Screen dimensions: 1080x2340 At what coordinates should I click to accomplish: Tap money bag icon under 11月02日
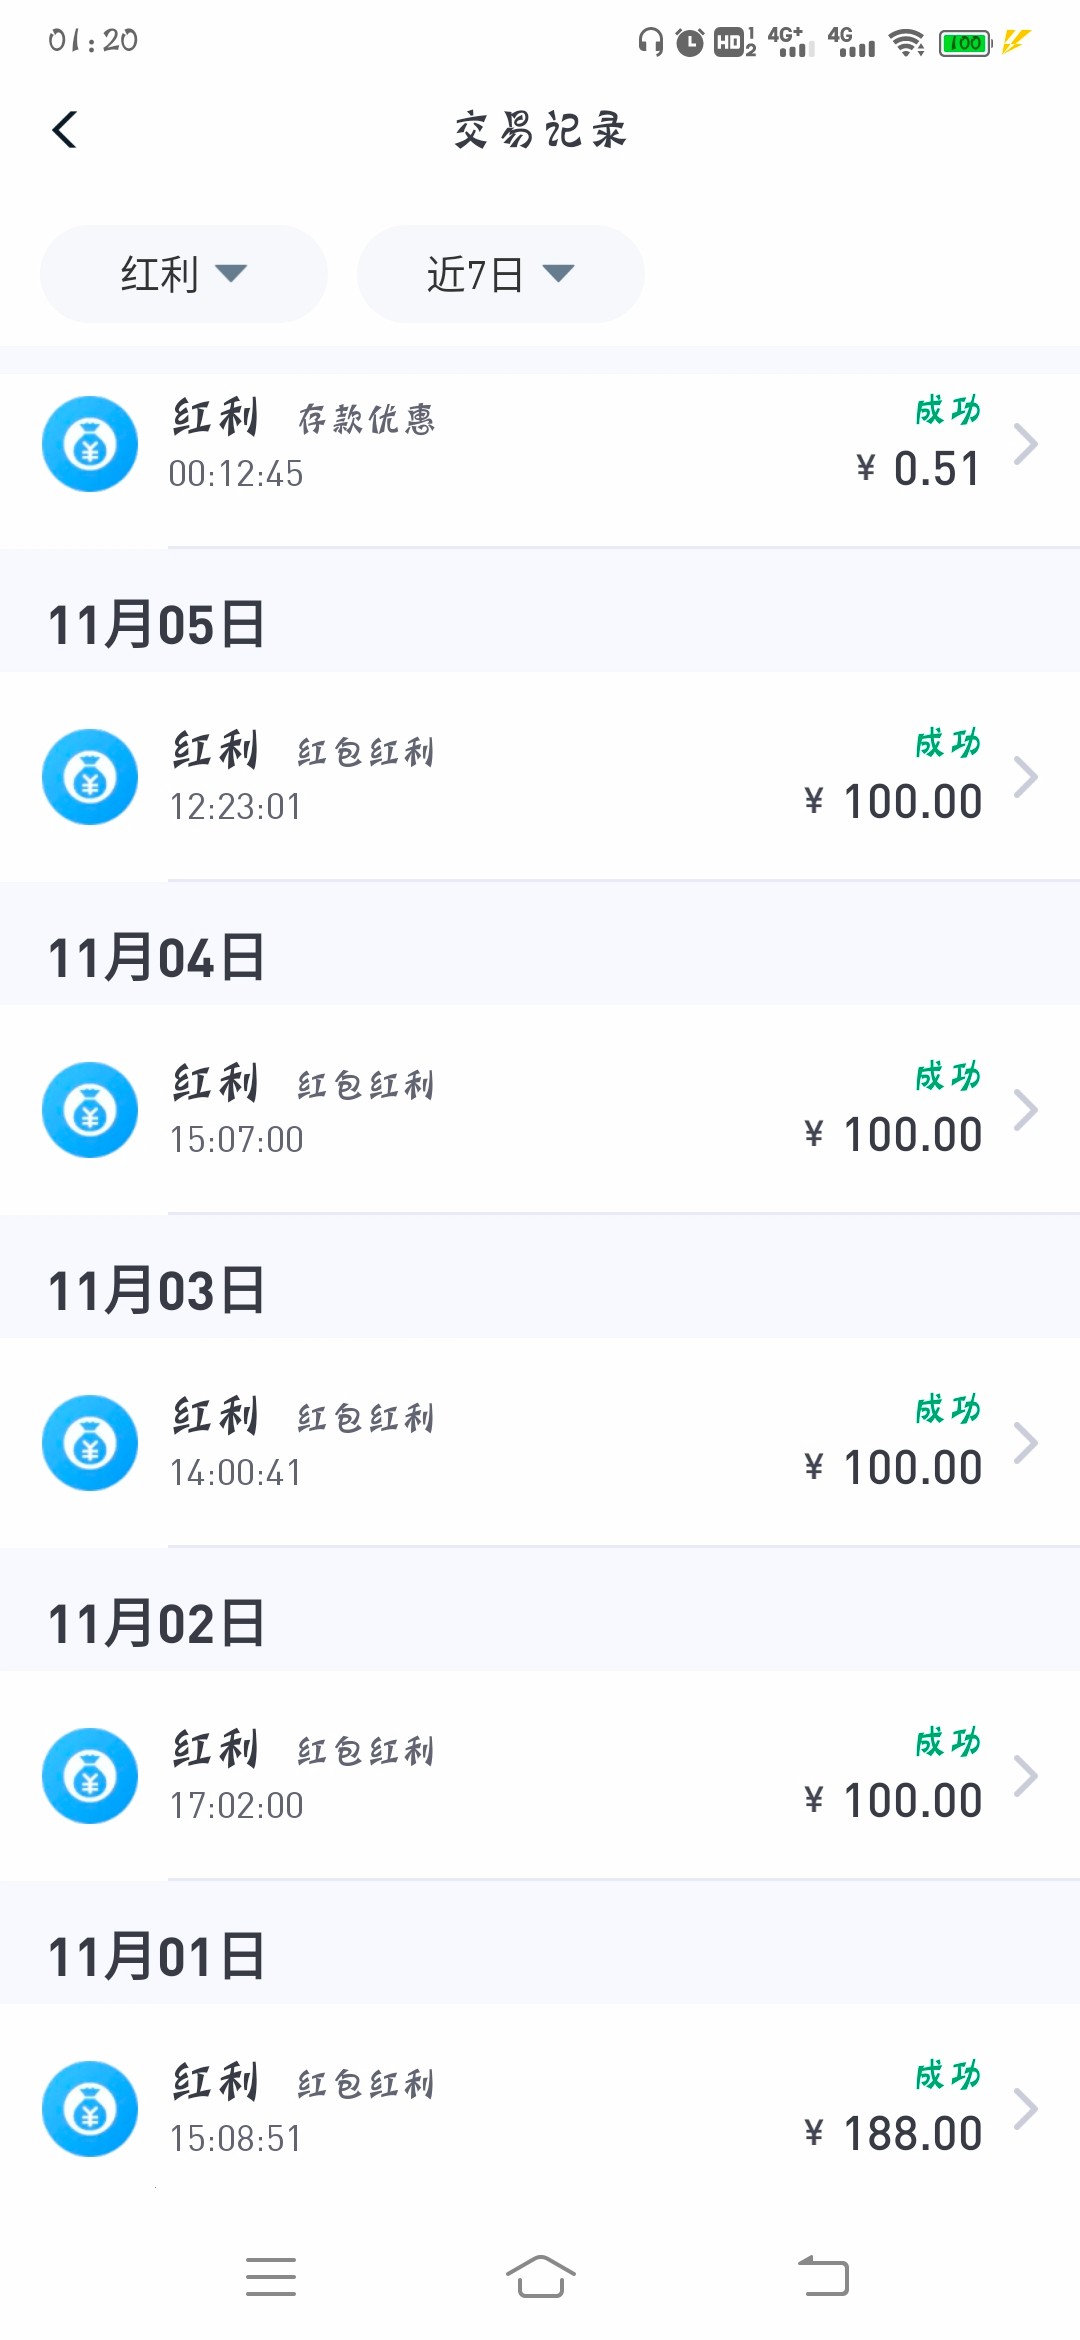(90, 1776)
